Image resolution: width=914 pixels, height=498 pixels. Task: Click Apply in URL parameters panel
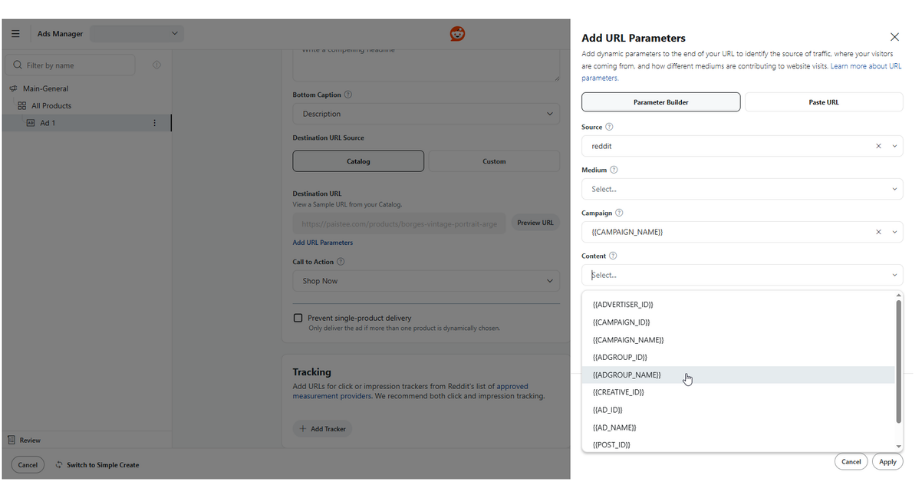[x=888, y=462]
